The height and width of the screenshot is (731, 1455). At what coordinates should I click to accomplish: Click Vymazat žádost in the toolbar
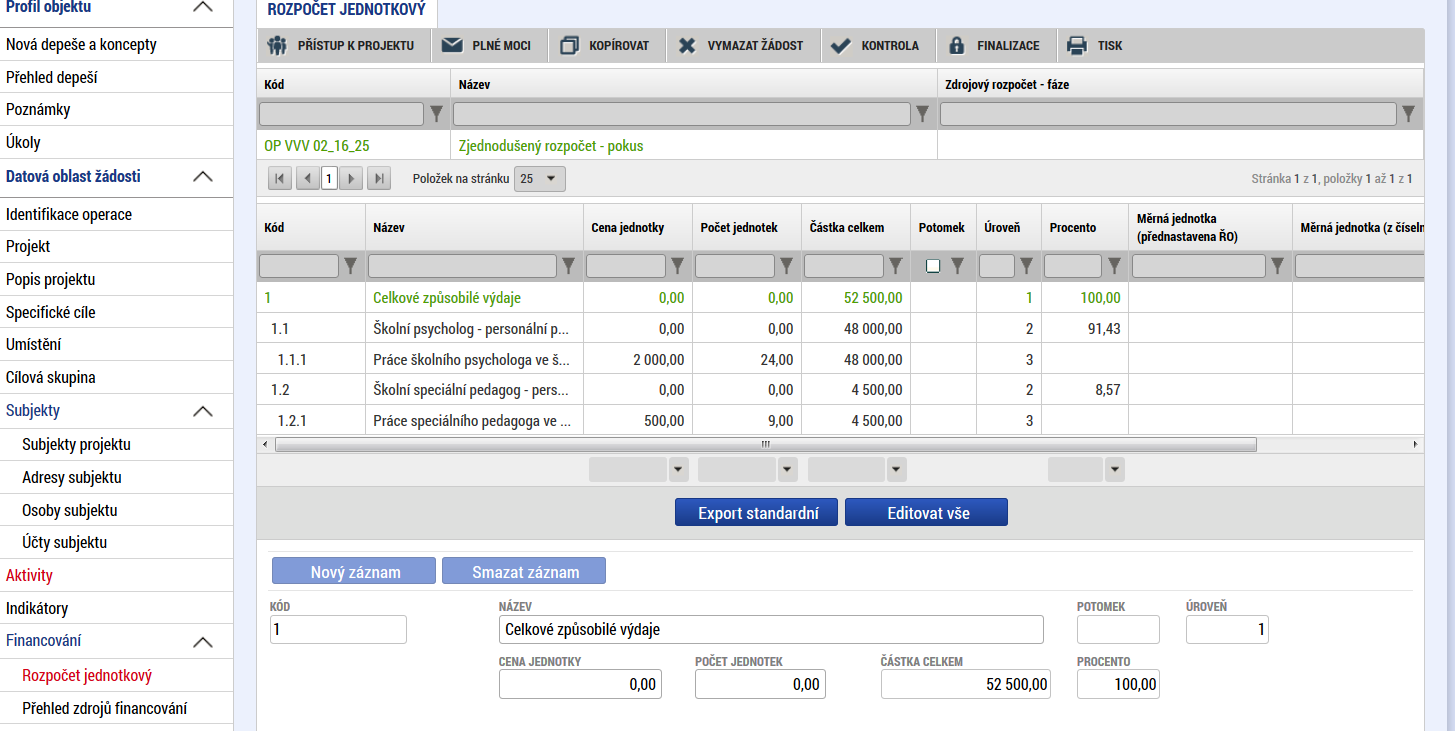742,45
